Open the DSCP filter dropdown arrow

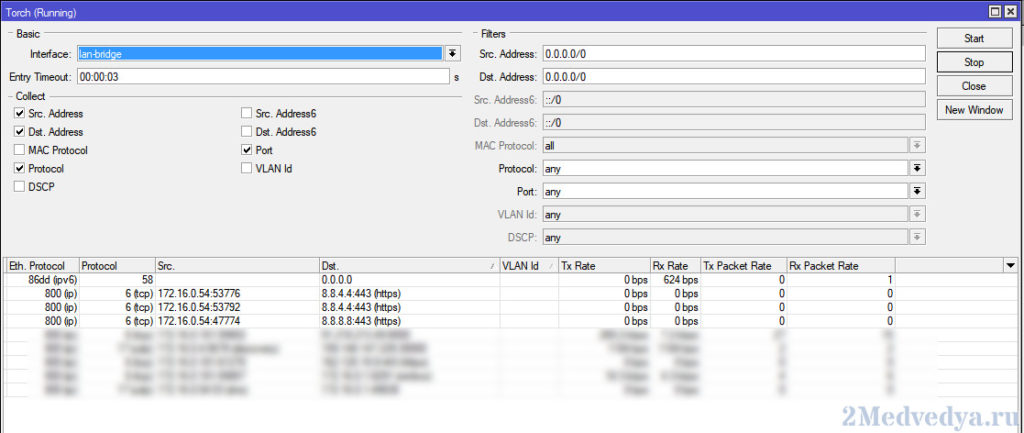[x=918, y=237]
